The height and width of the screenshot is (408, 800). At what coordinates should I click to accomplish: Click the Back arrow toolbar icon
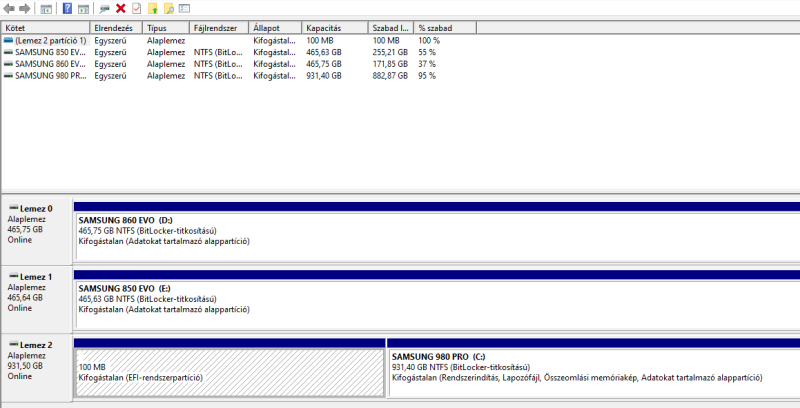[x=9, y=9]
